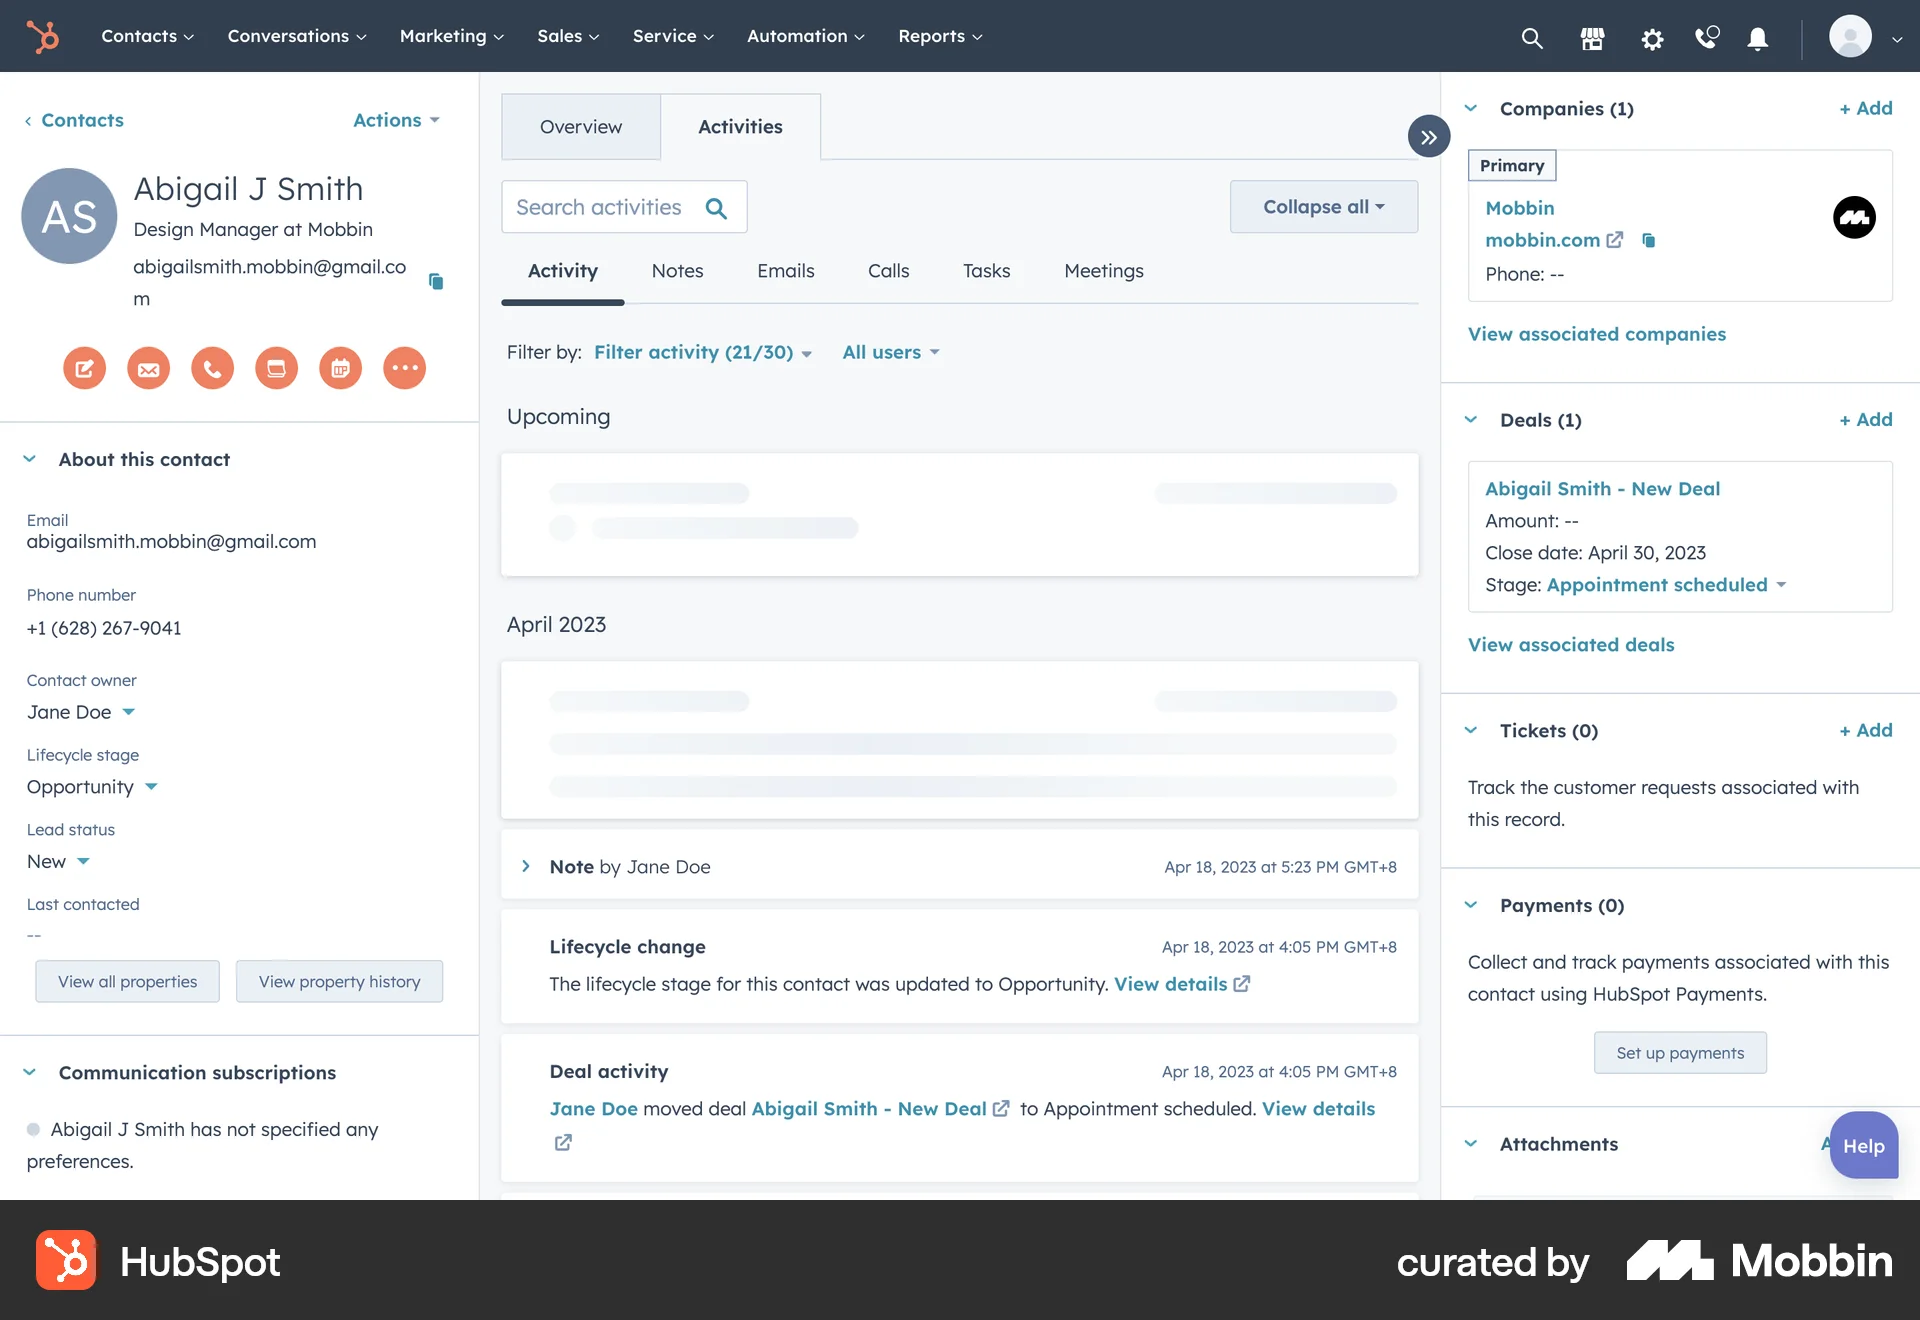Click the schedule meeting orange icon

pyautogui.click(x=341, y=368)
